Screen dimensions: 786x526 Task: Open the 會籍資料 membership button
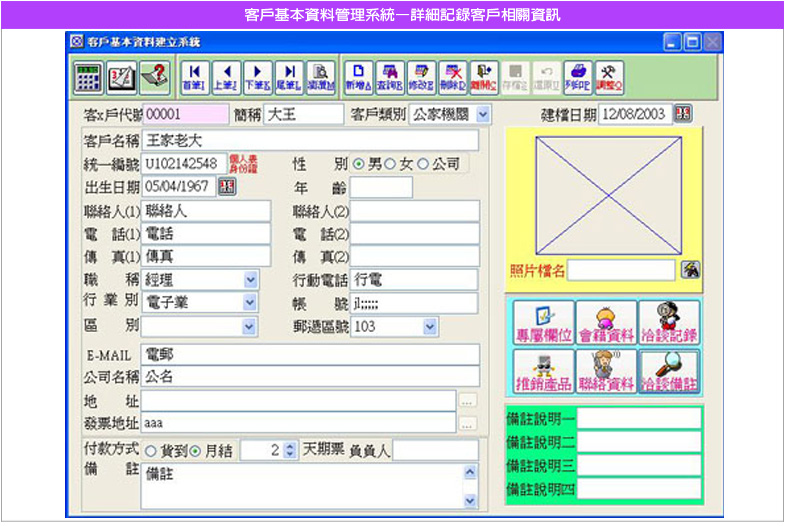click(607, 321)
